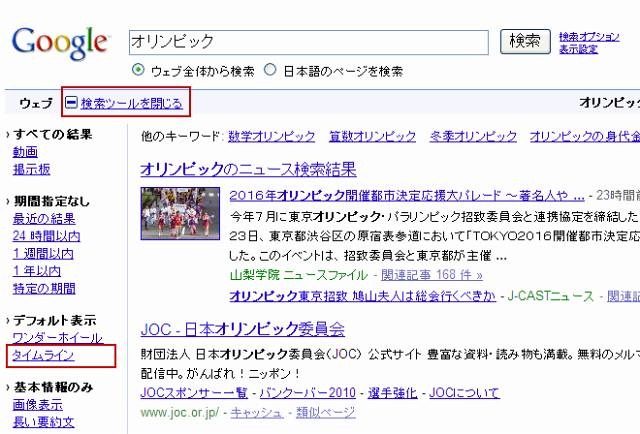The image size is (640, 434).
Task: Select ウェブ全体から検索 radio button
Action: coord(138,70)
